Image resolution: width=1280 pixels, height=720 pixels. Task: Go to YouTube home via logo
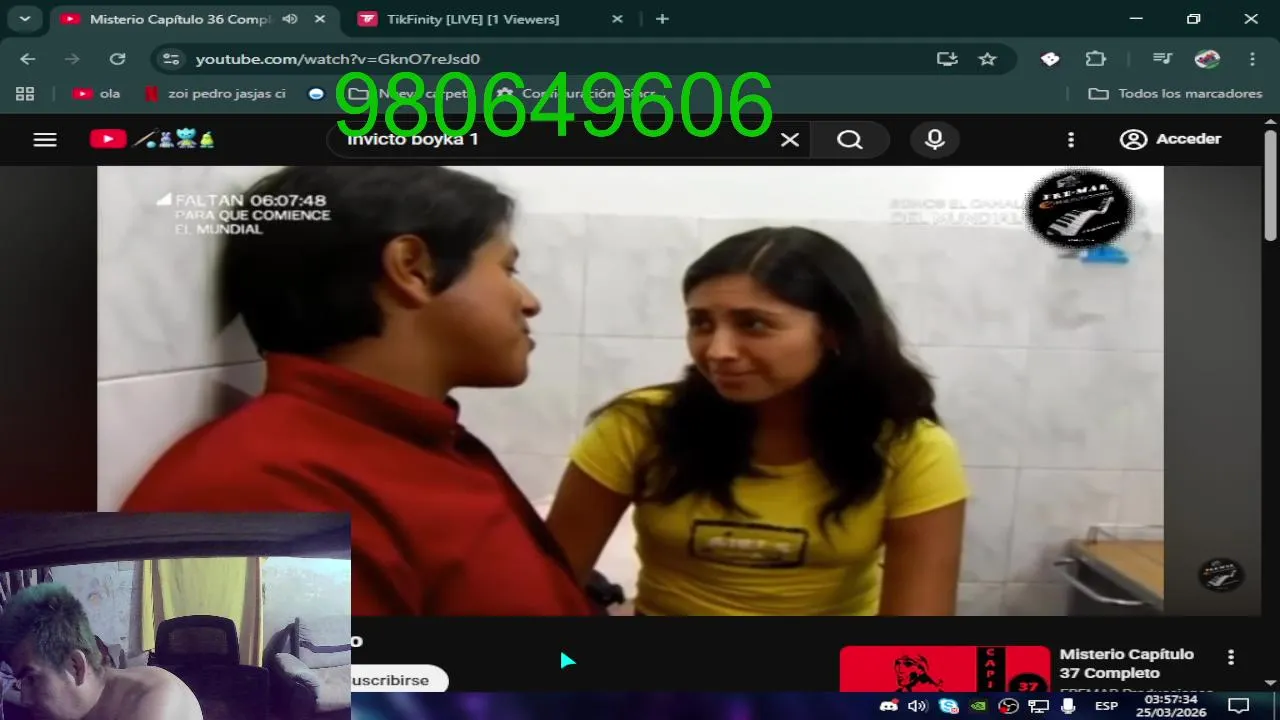(152, 139)
